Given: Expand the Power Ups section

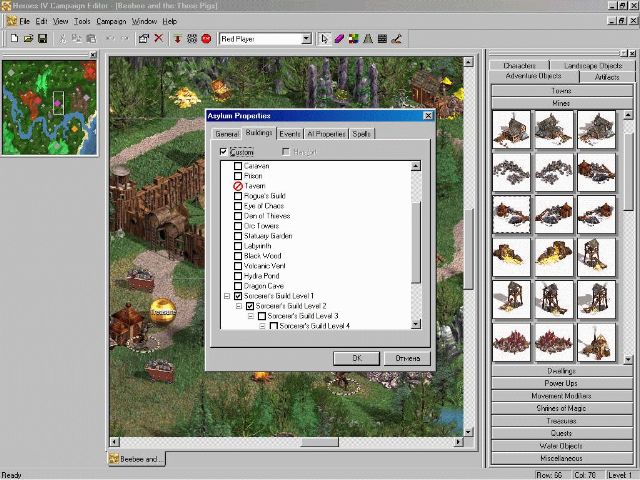Looking at the screenshot, I should click(x=561, y=383).
